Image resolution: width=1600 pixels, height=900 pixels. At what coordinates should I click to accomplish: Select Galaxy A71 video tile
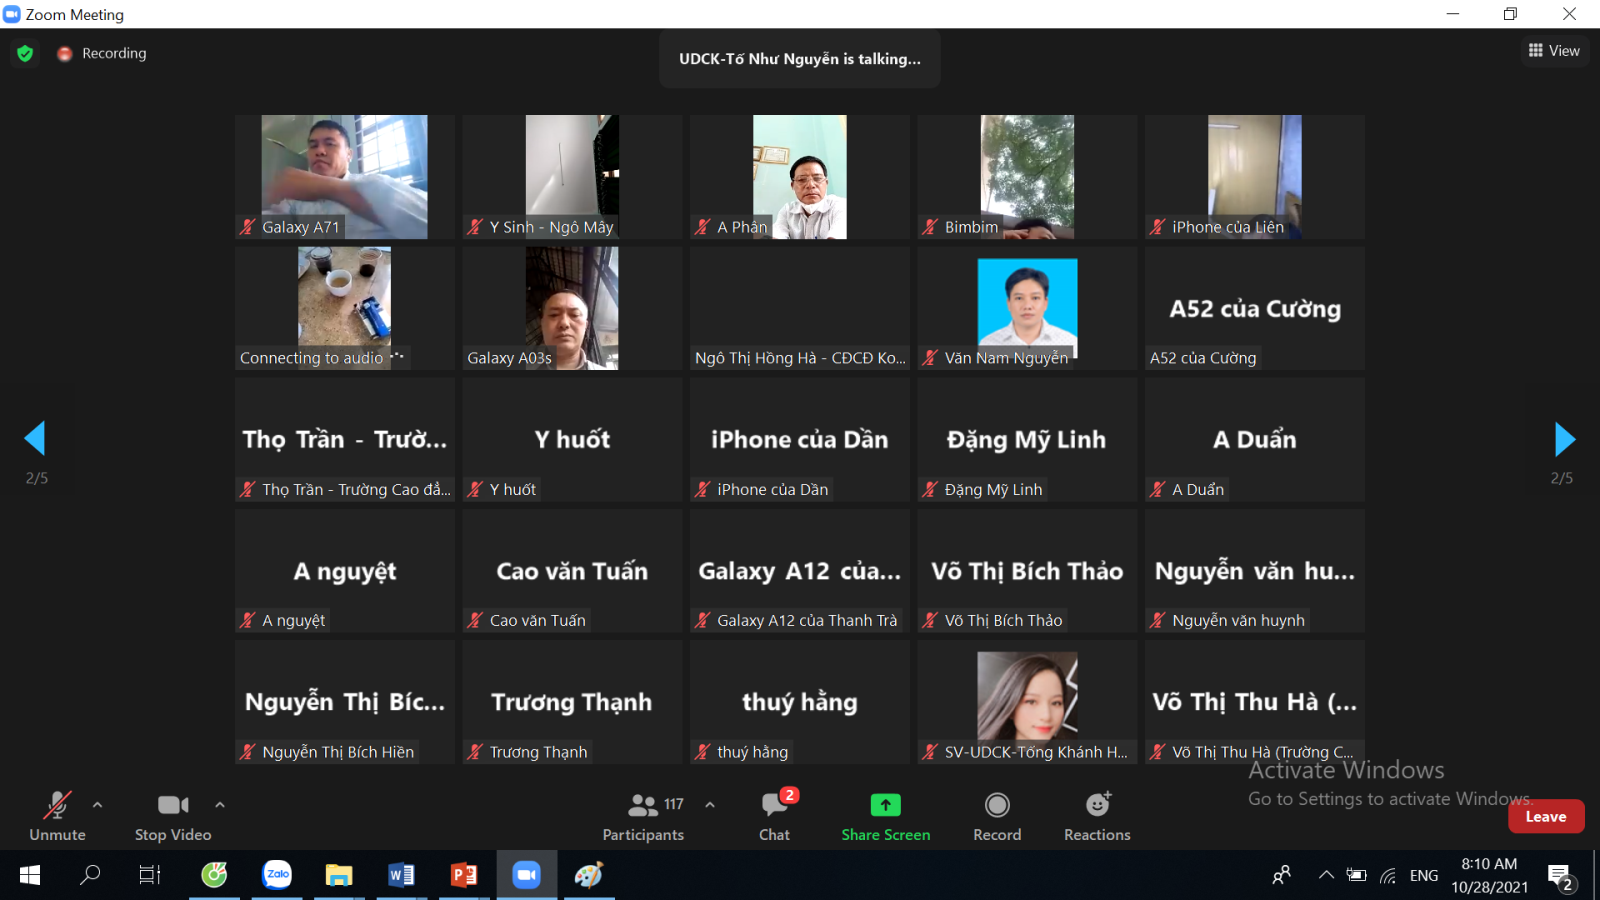click(344, 177)
